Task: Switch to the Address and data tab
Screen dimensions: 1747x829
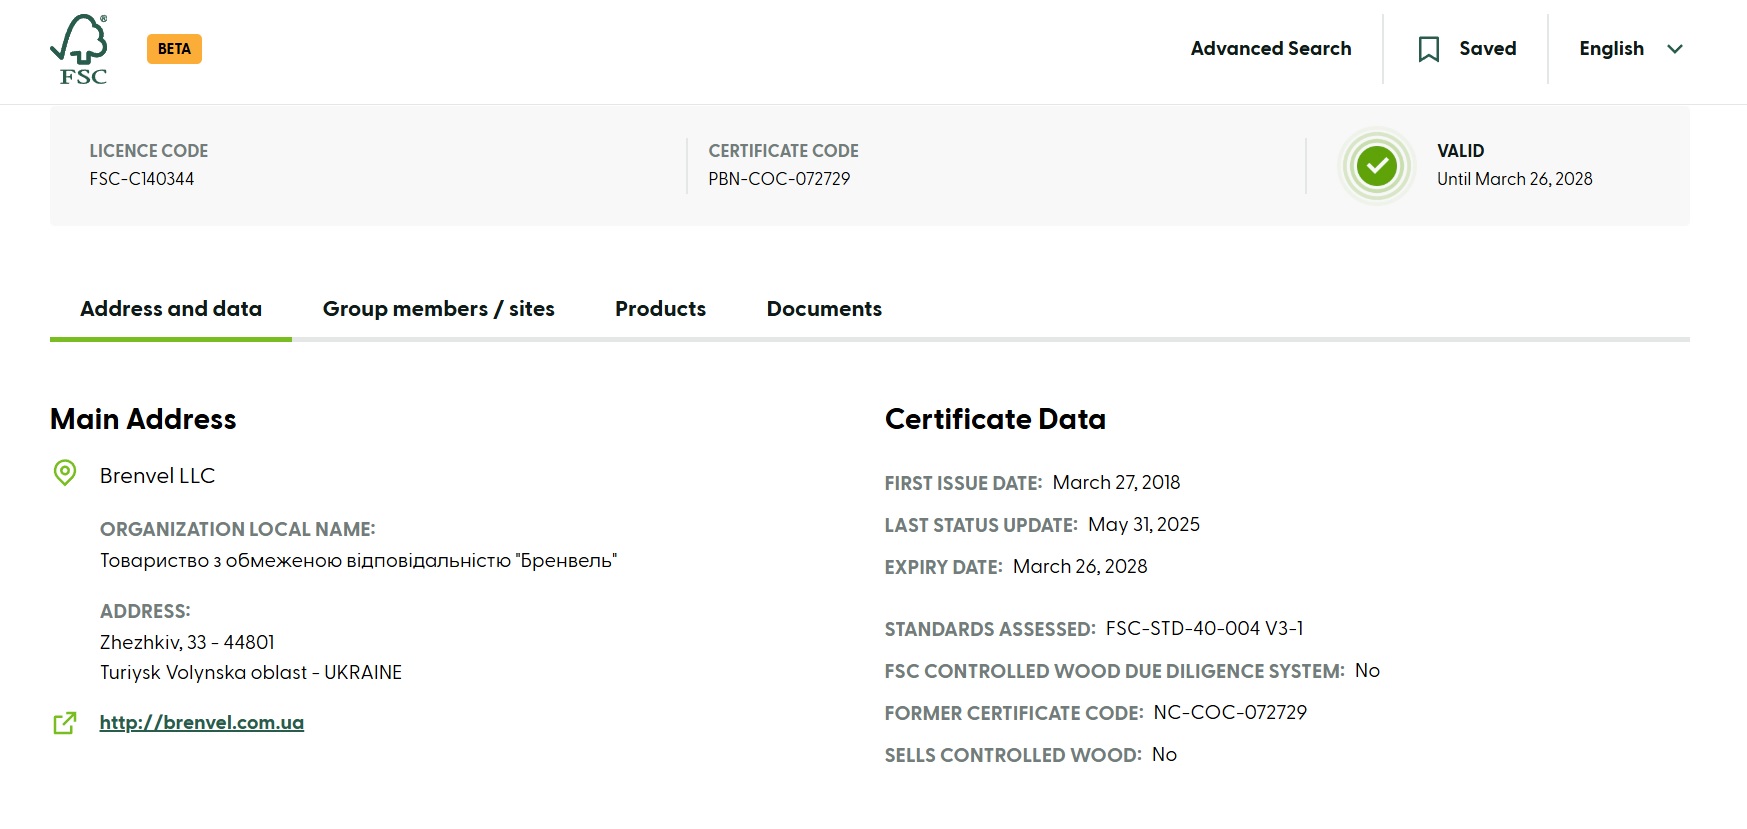Action: [x=171, y=309]
